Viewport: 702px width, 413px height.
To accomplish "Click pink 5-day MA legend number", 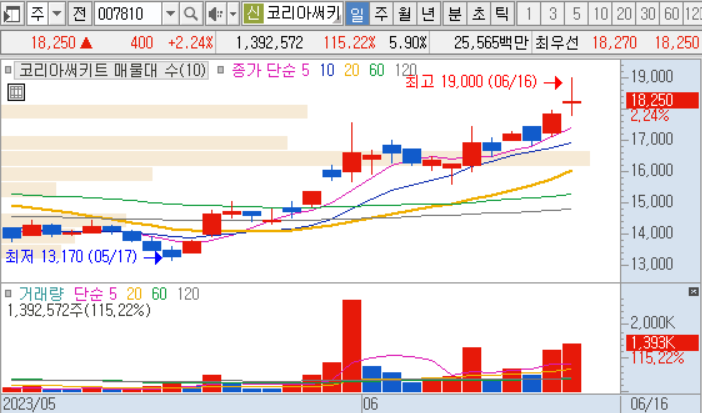I will point(305,70).
